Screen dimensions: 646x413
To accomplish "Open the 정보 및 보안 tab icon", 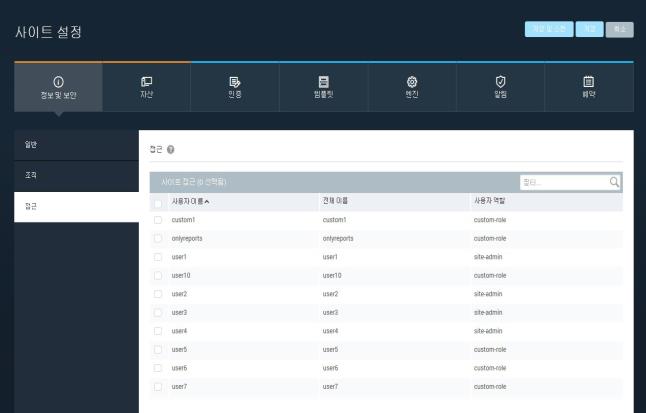I will coord(58,81).
